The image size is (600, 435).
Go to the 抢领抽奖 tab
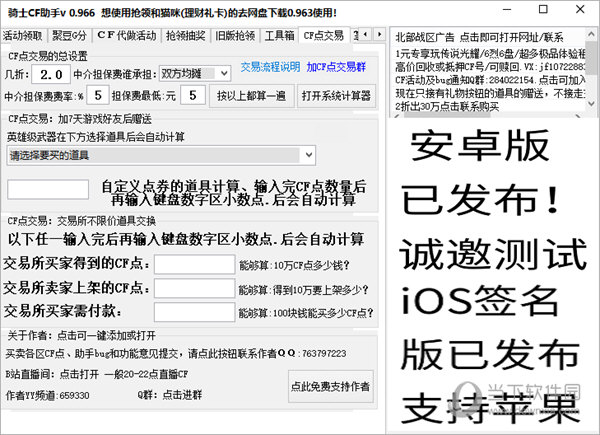[186, 36]
